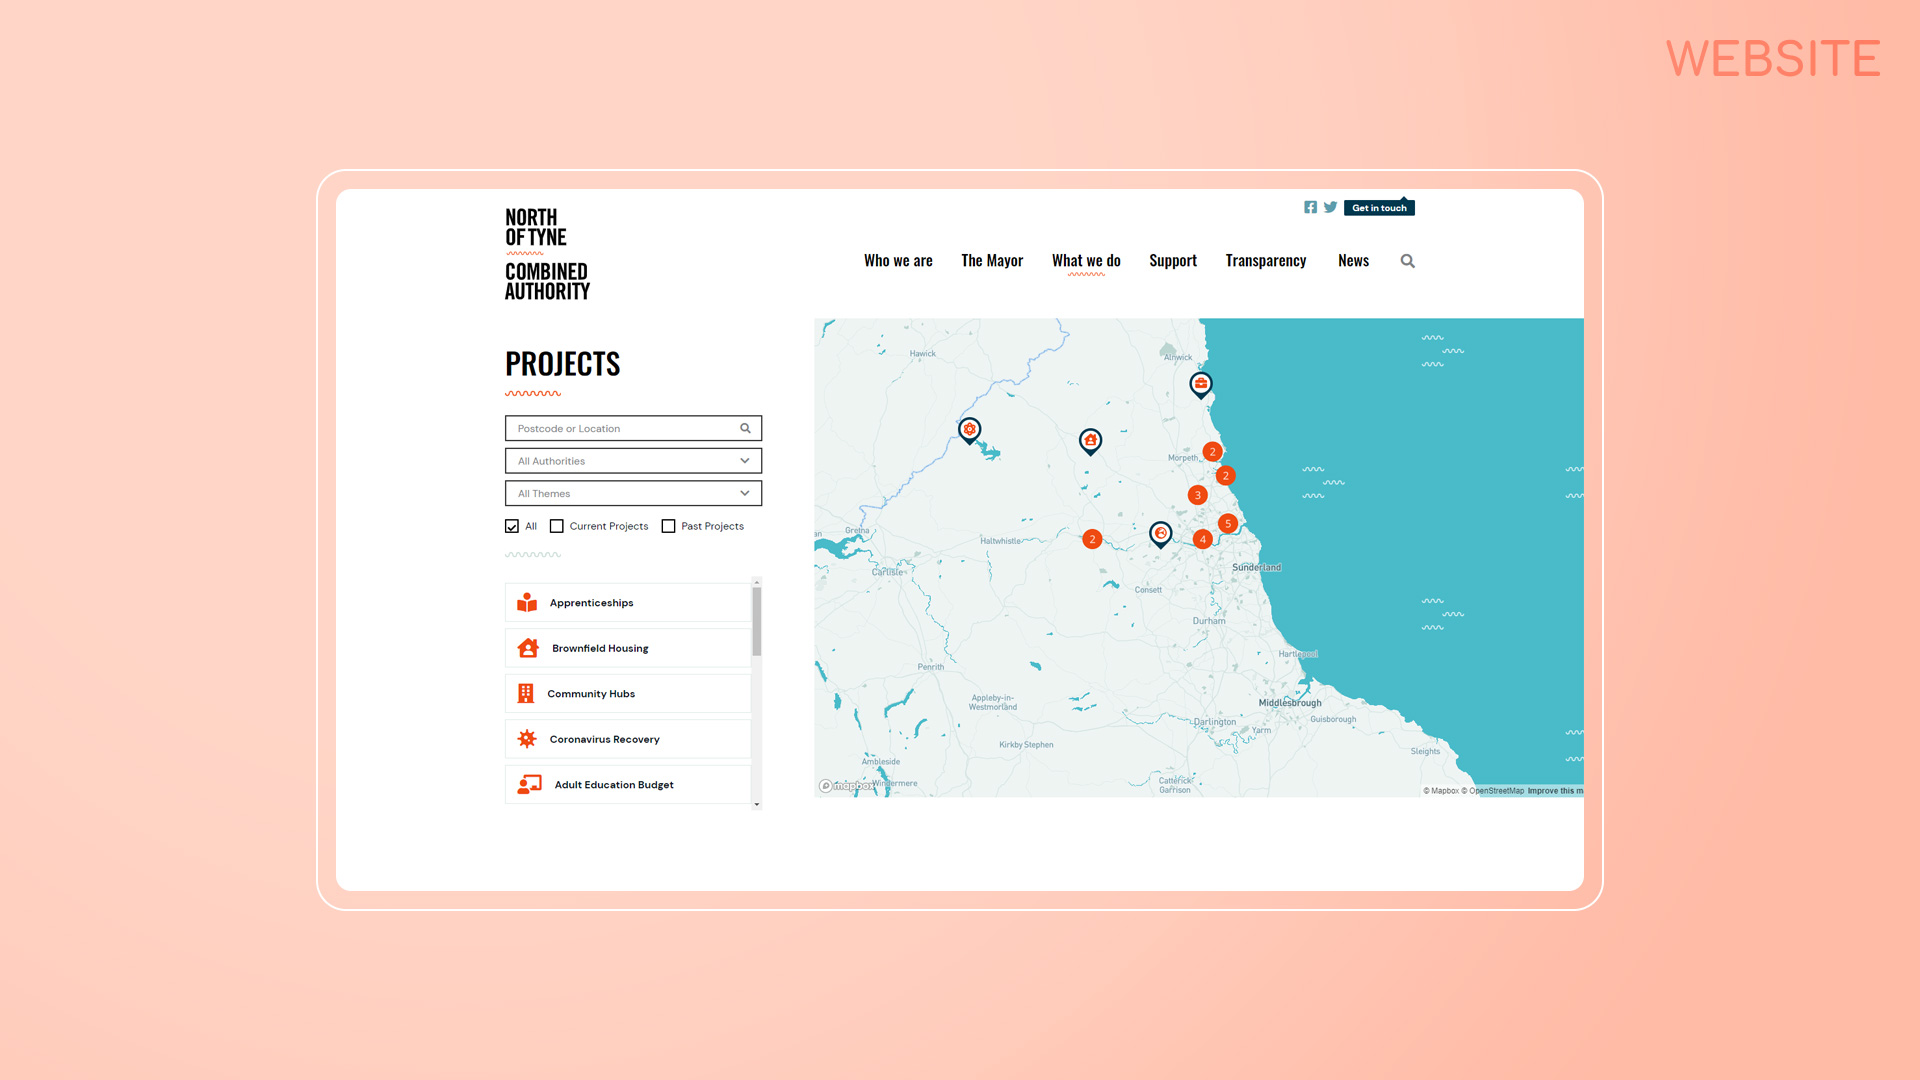Uncheck the All projects checkbox
The image size is (1920, 1080).
coord(512,526)
